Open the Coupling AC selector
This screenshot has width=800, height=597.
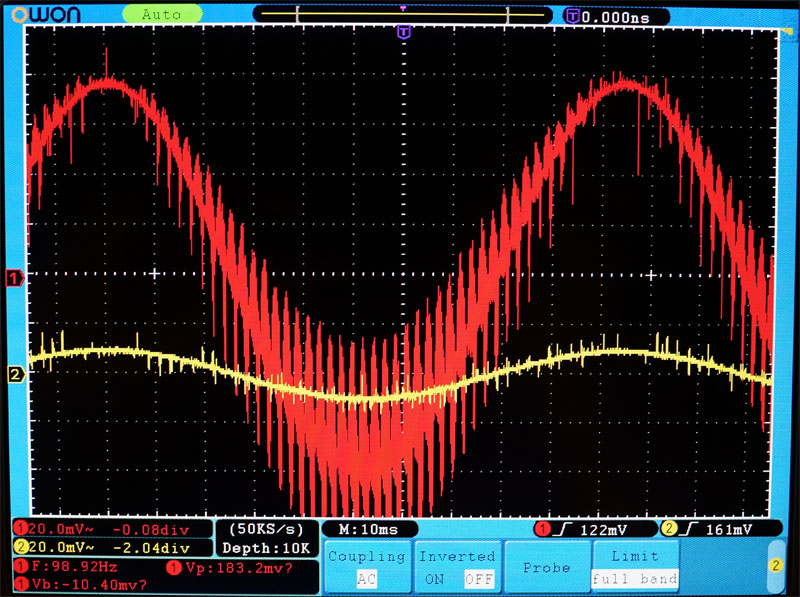(x=367, y=579)
